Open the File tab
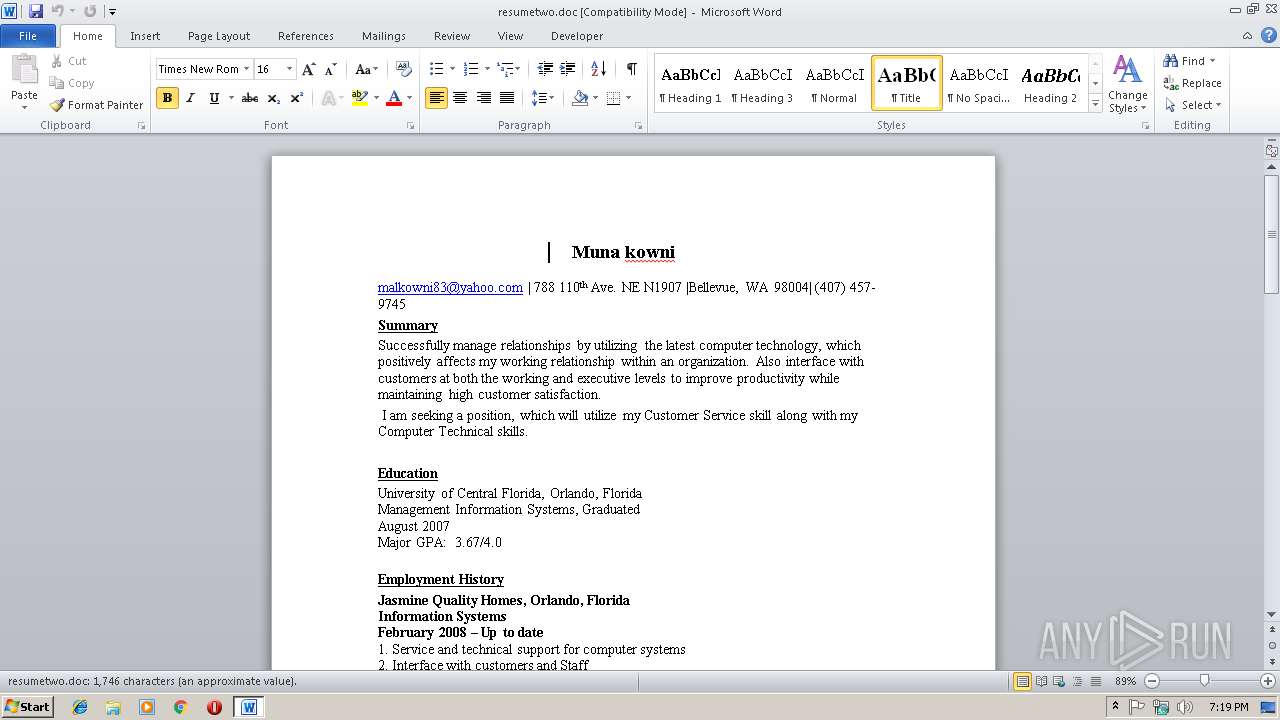Screen dimensions: 1280x720 point(28,36)
